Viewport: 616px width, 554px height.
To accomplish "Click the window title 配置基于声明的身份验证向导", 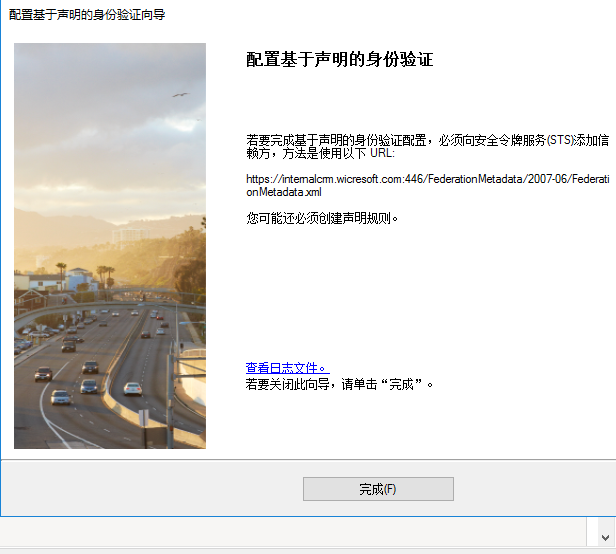I will [x=87, y=15].
